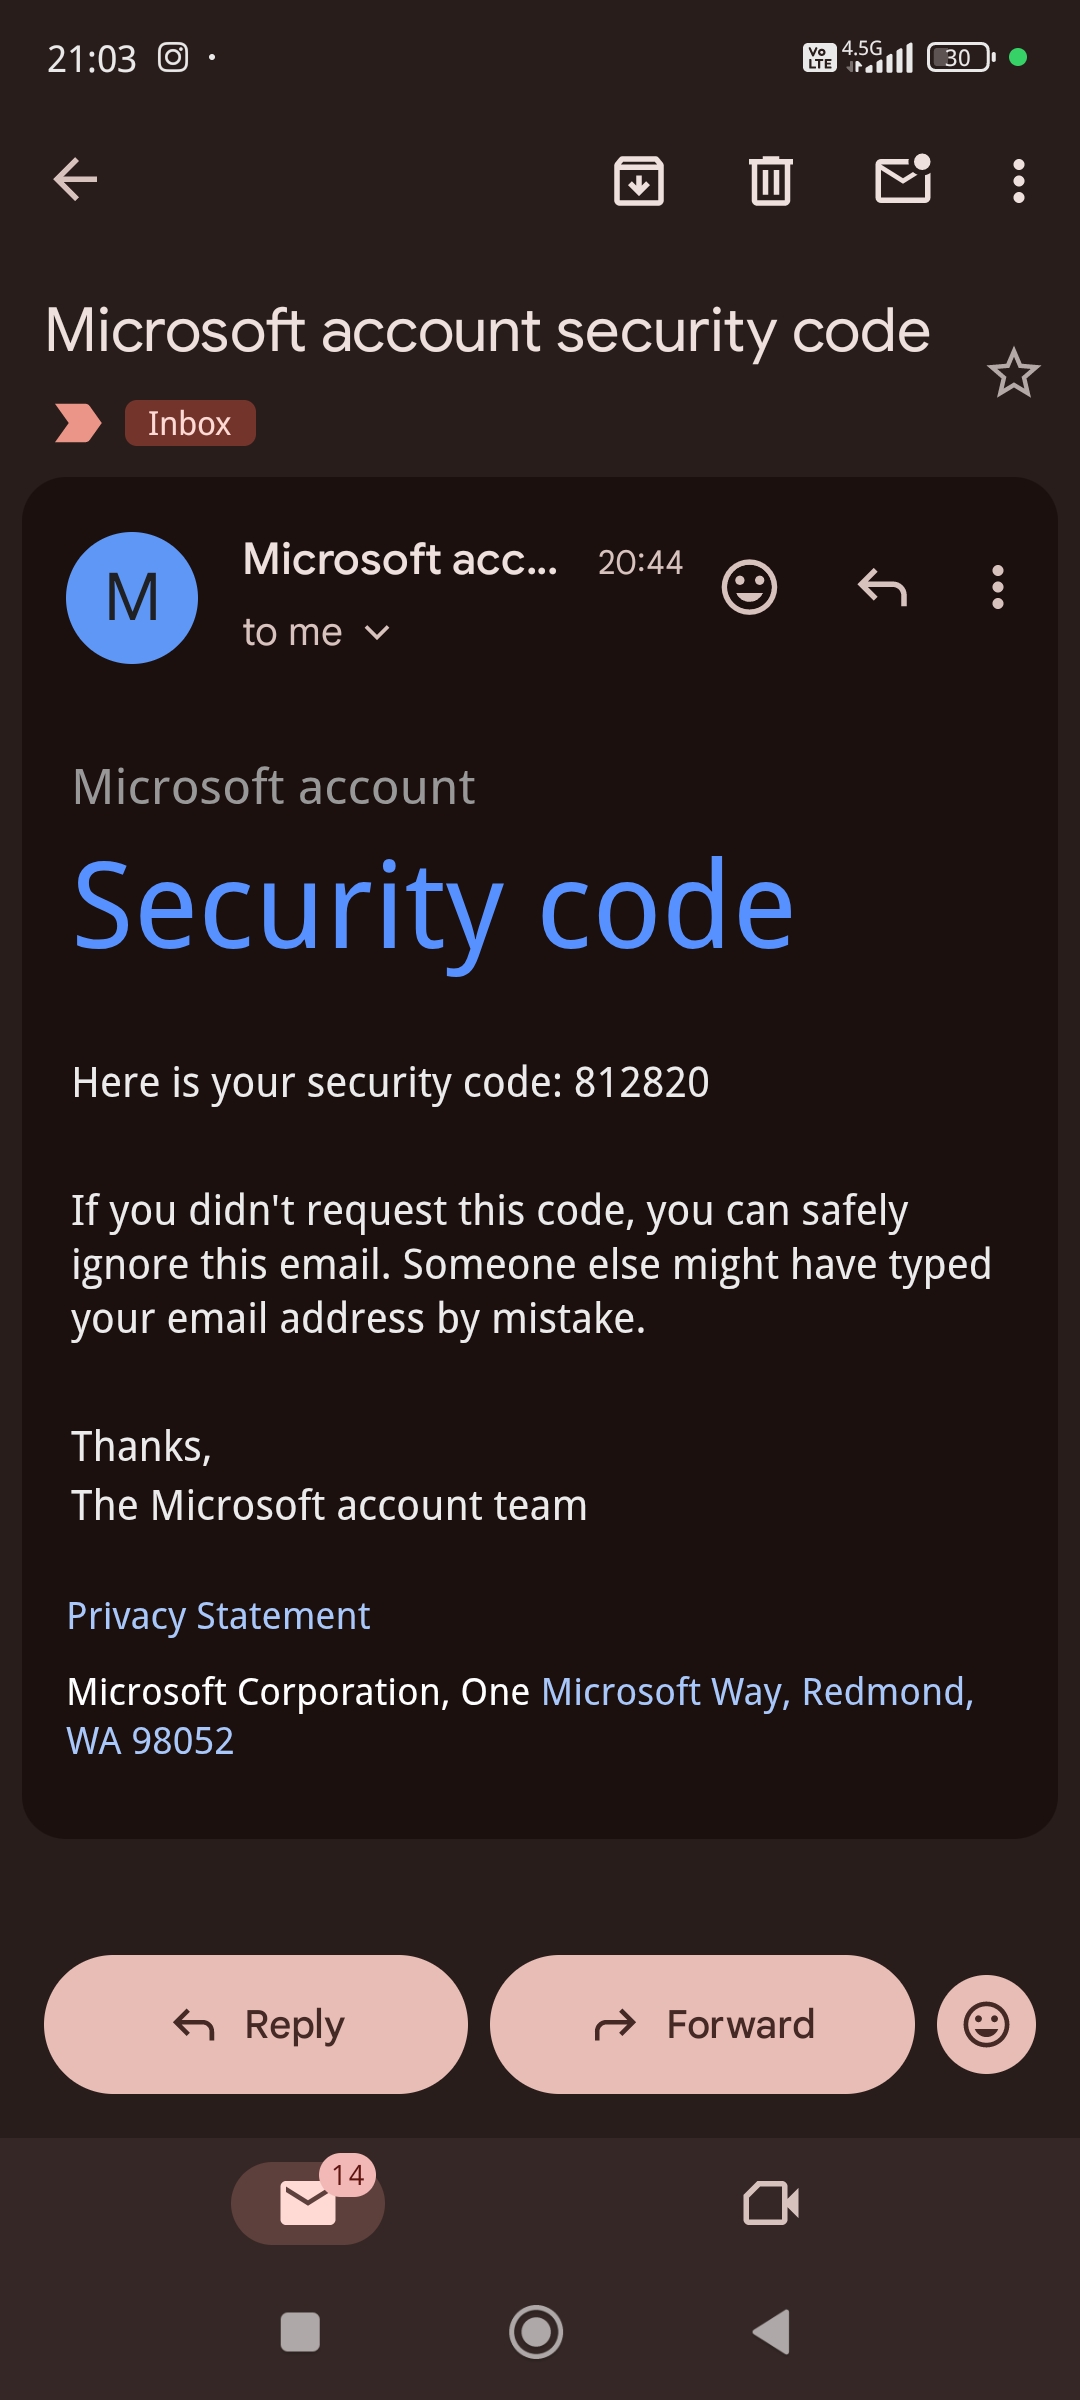Go back to the inbox list
Screen dimensions: 1080x2400
click(x=75, y=180)
